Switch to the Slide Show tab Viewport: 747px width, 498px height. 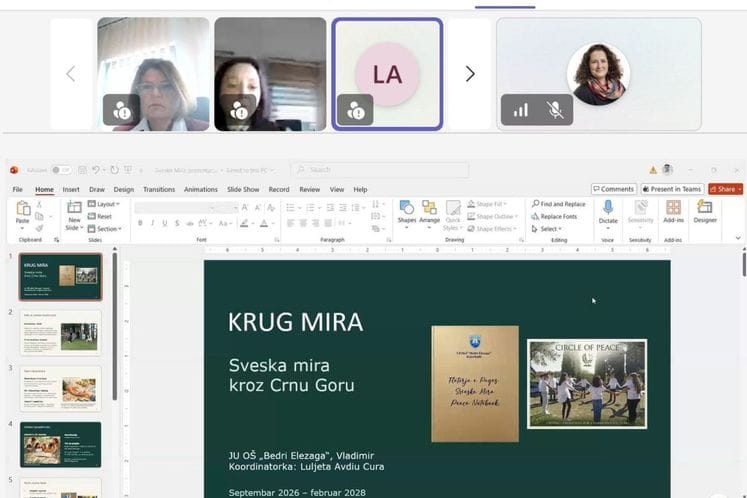click(x=243, y=189)
